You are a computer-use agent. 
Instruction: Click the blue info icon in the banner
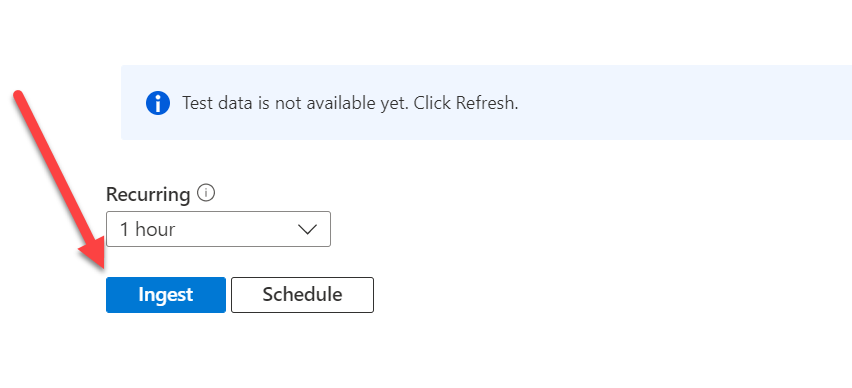tap(158, 103)
